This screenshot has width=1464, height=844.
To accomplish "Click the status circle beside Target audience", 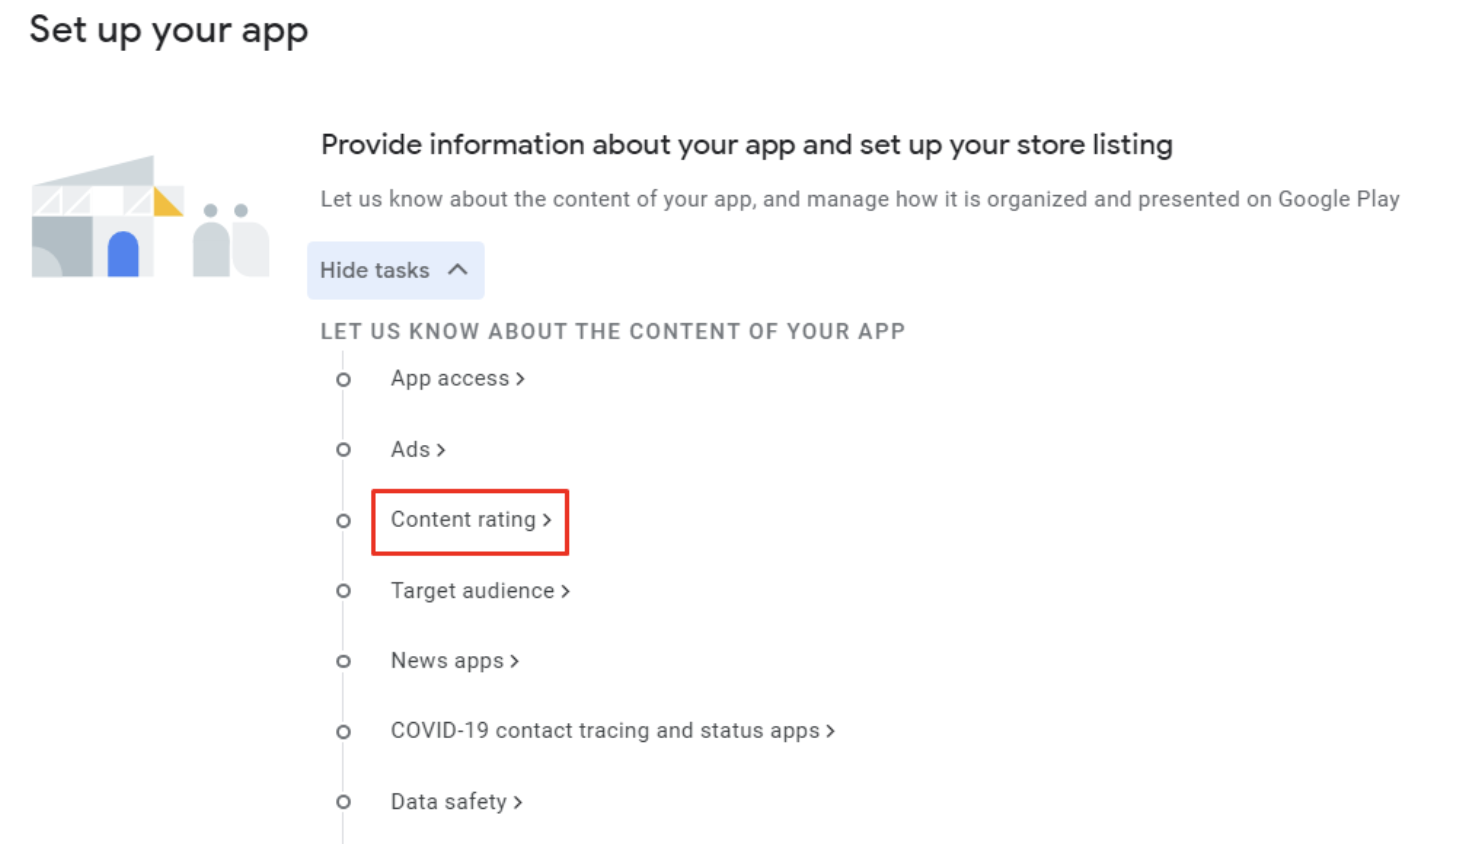I will pyautogui.click(x=343, y=590).
